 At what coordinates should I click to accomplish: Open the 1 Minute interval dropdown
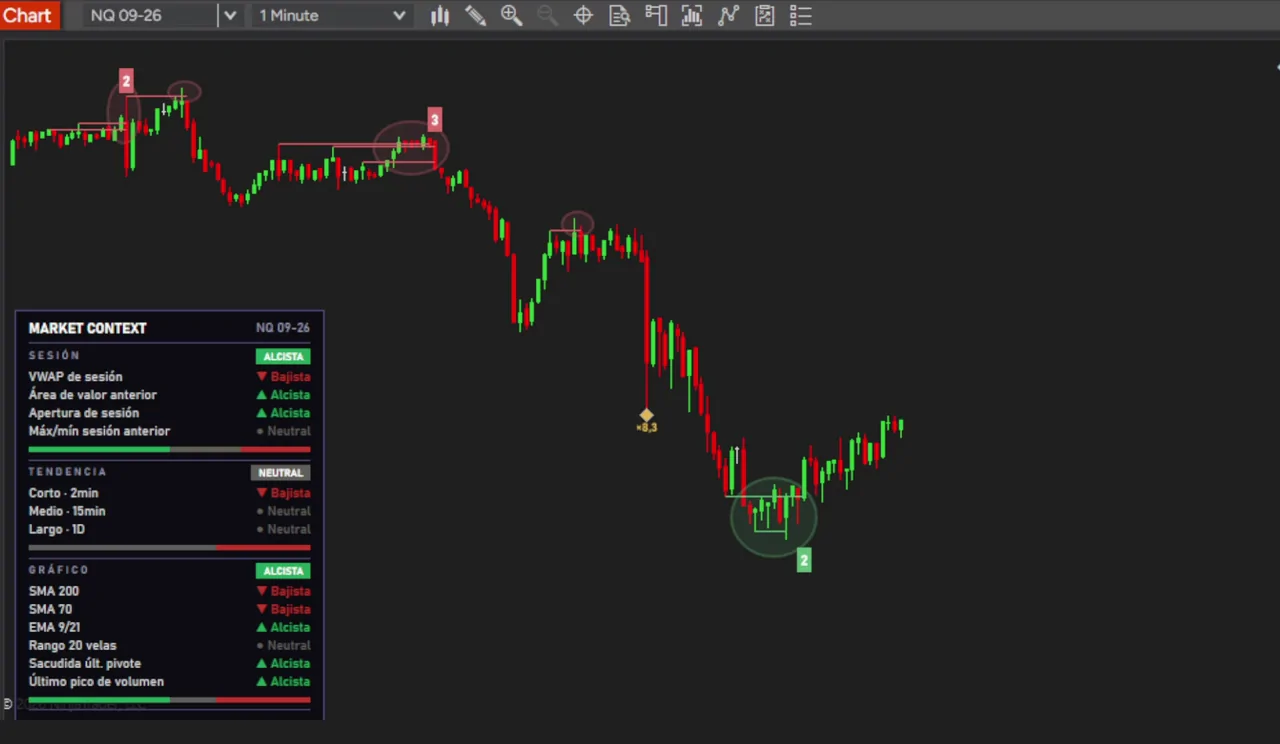(332, 16)
